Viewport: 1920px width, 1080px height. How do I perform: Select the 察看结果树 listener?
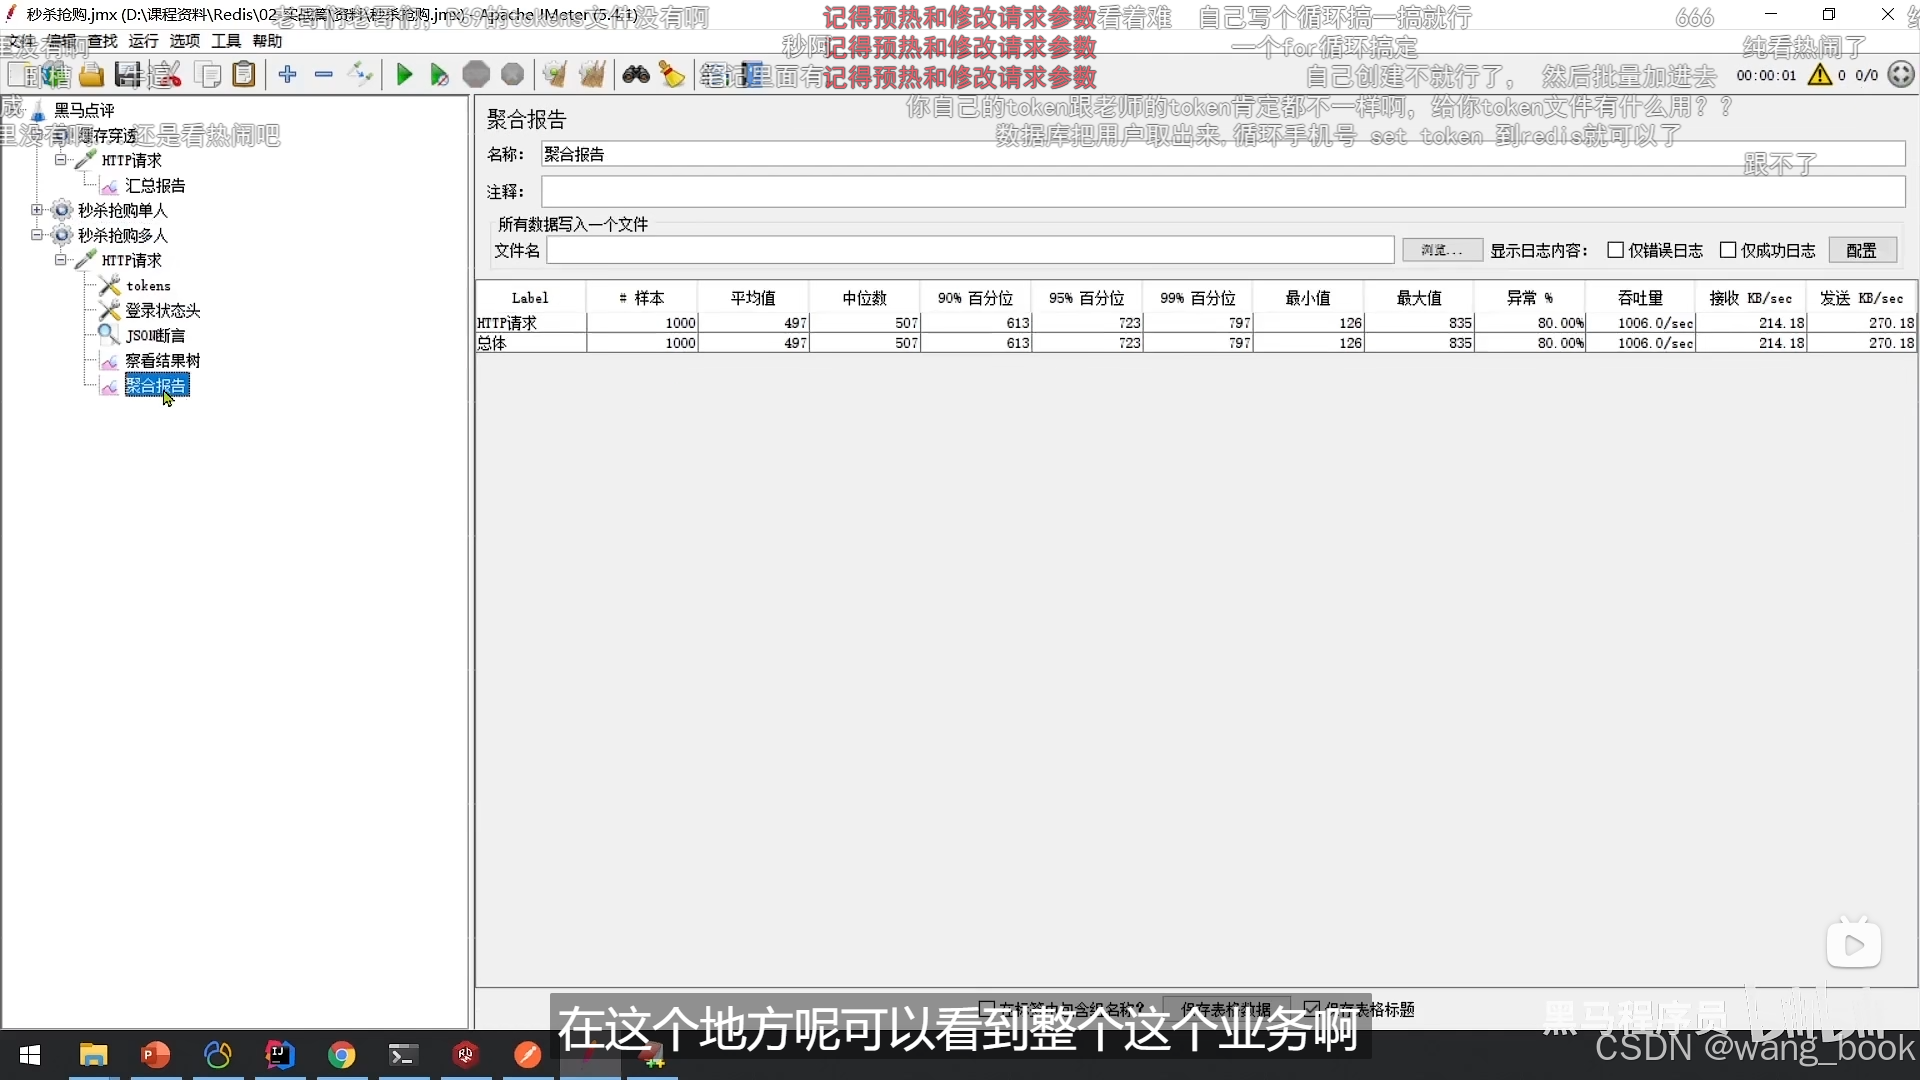[x=163, y=361]
